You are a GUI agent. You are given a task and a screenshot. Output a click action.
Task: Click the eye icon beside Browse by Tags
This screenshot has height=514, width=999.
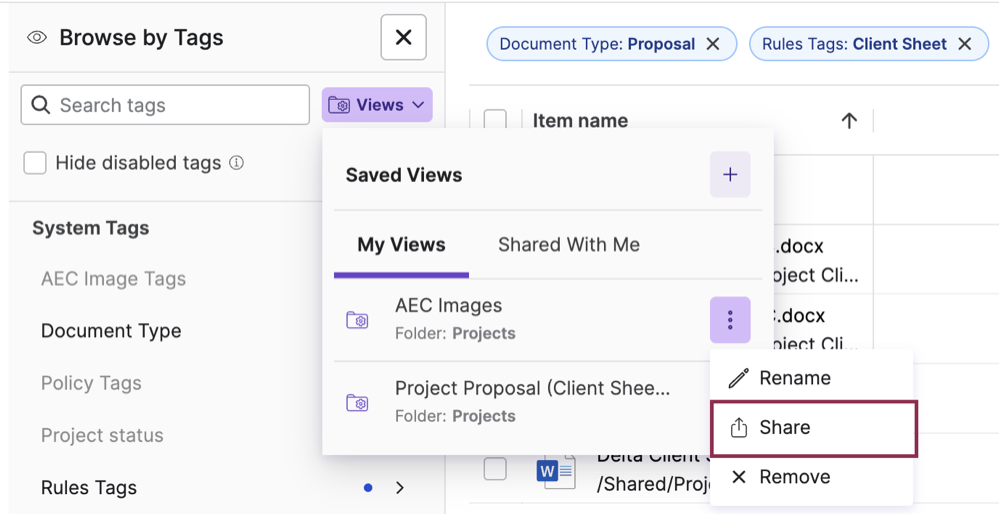[x=37, y=38]
